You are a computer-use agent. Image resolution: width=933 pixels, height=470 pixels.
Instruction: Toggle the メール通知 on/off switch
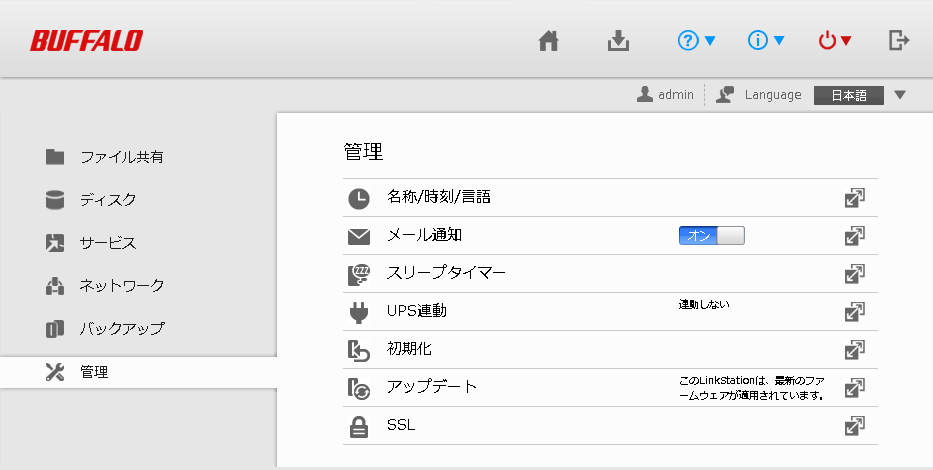[x=712, y=236]
